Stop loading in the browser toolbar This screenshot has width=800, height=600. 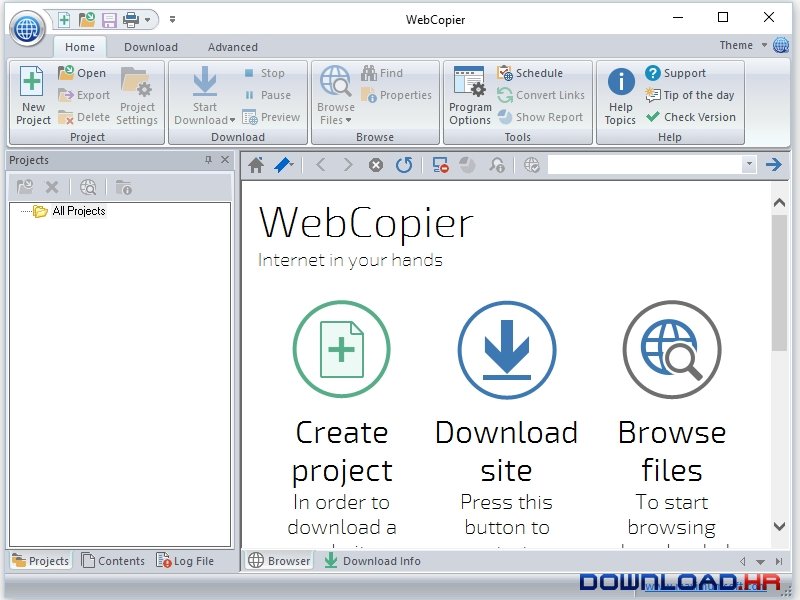coord(376,165)
